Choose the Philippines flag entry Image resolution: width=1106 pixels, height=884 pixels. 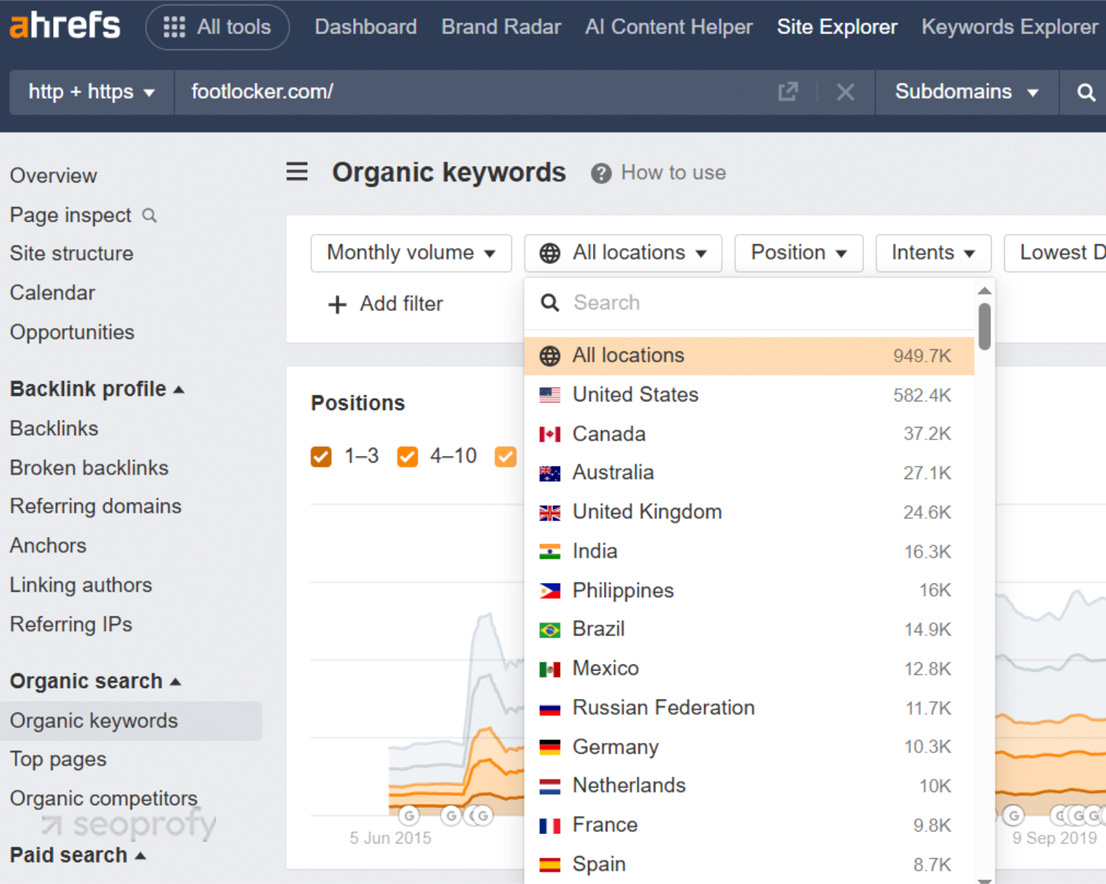pyautogui.click(x=749, y=591)
